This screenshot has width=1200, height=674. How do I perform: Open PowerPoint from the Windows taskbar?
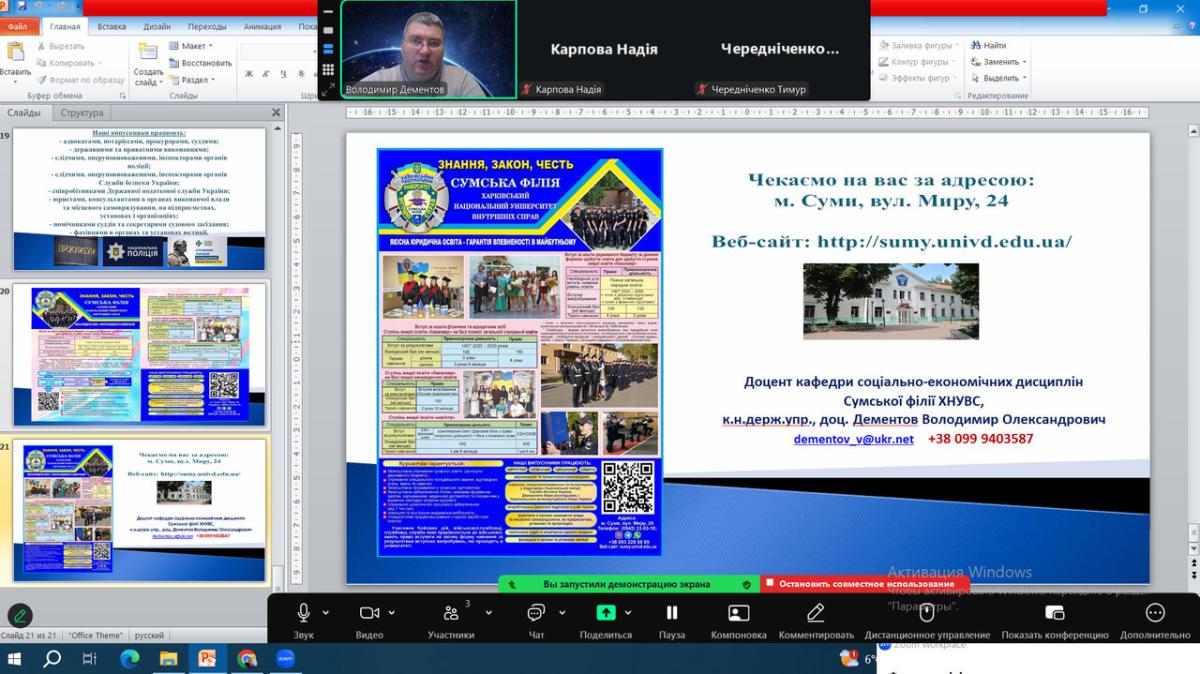click(207, 658)
